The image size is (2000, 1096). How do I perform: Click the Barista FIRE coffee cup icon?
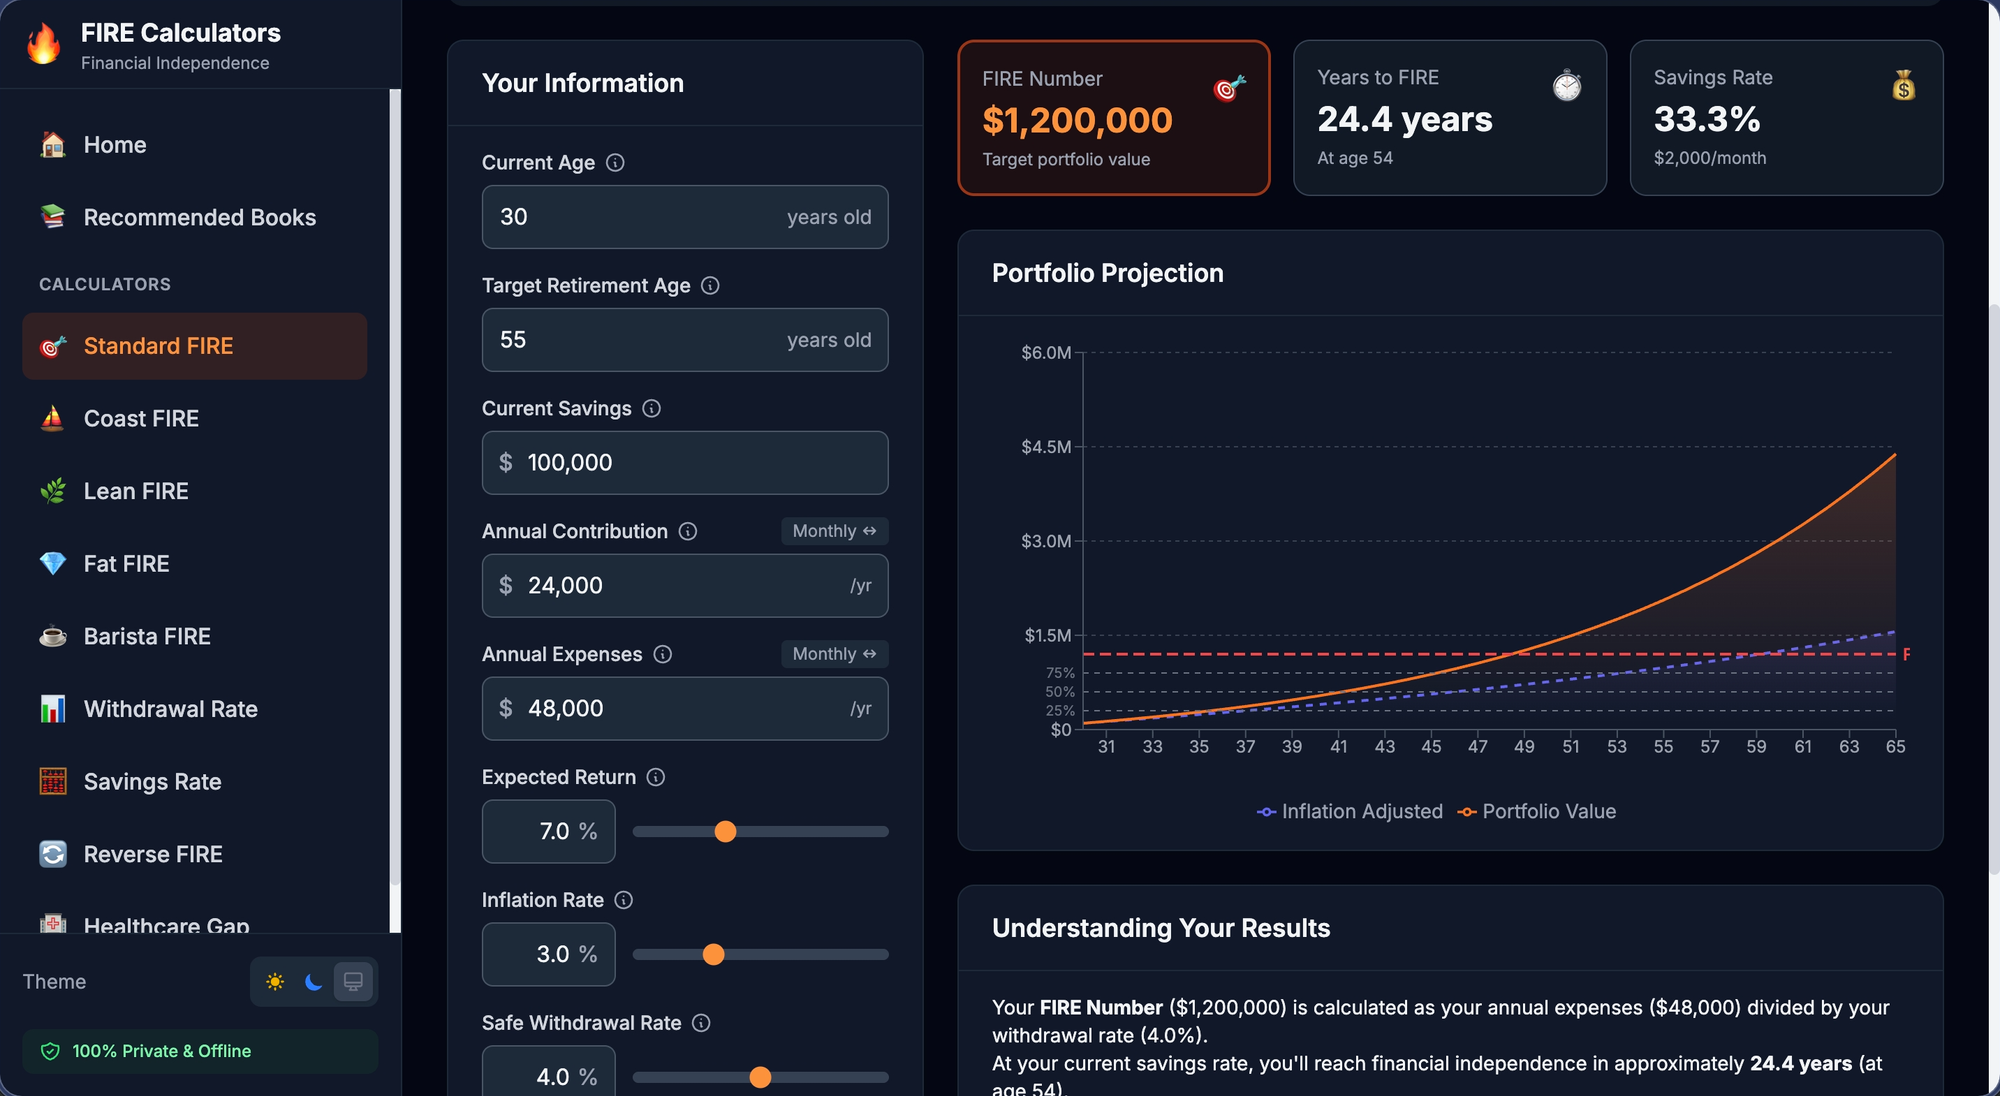[x=54, y=635]
